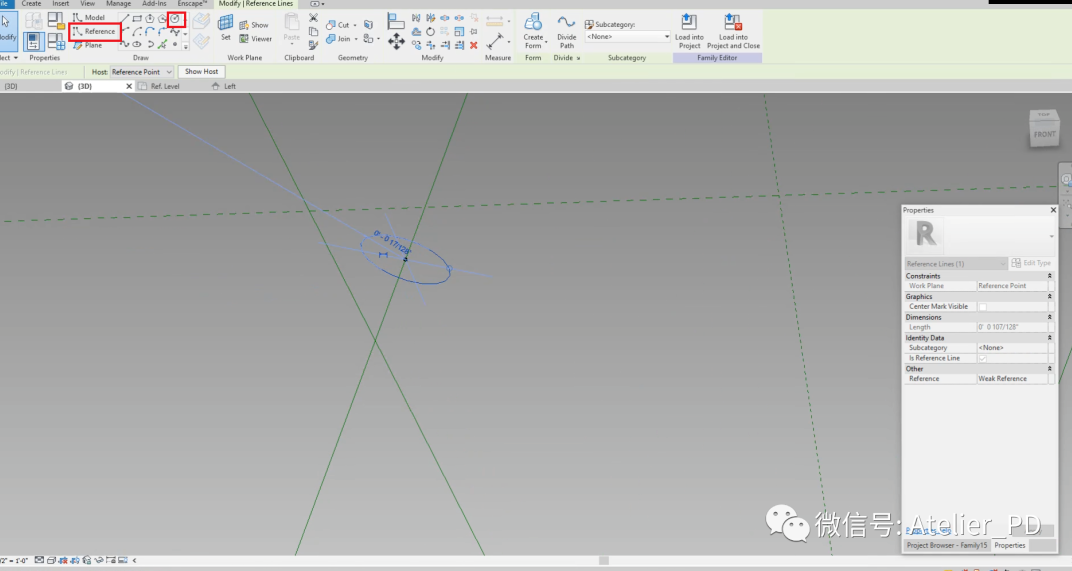Viewport: 1072px width, 571px height.
Task: Click the ViewCube FRONT face
Action: [1044, 134]
